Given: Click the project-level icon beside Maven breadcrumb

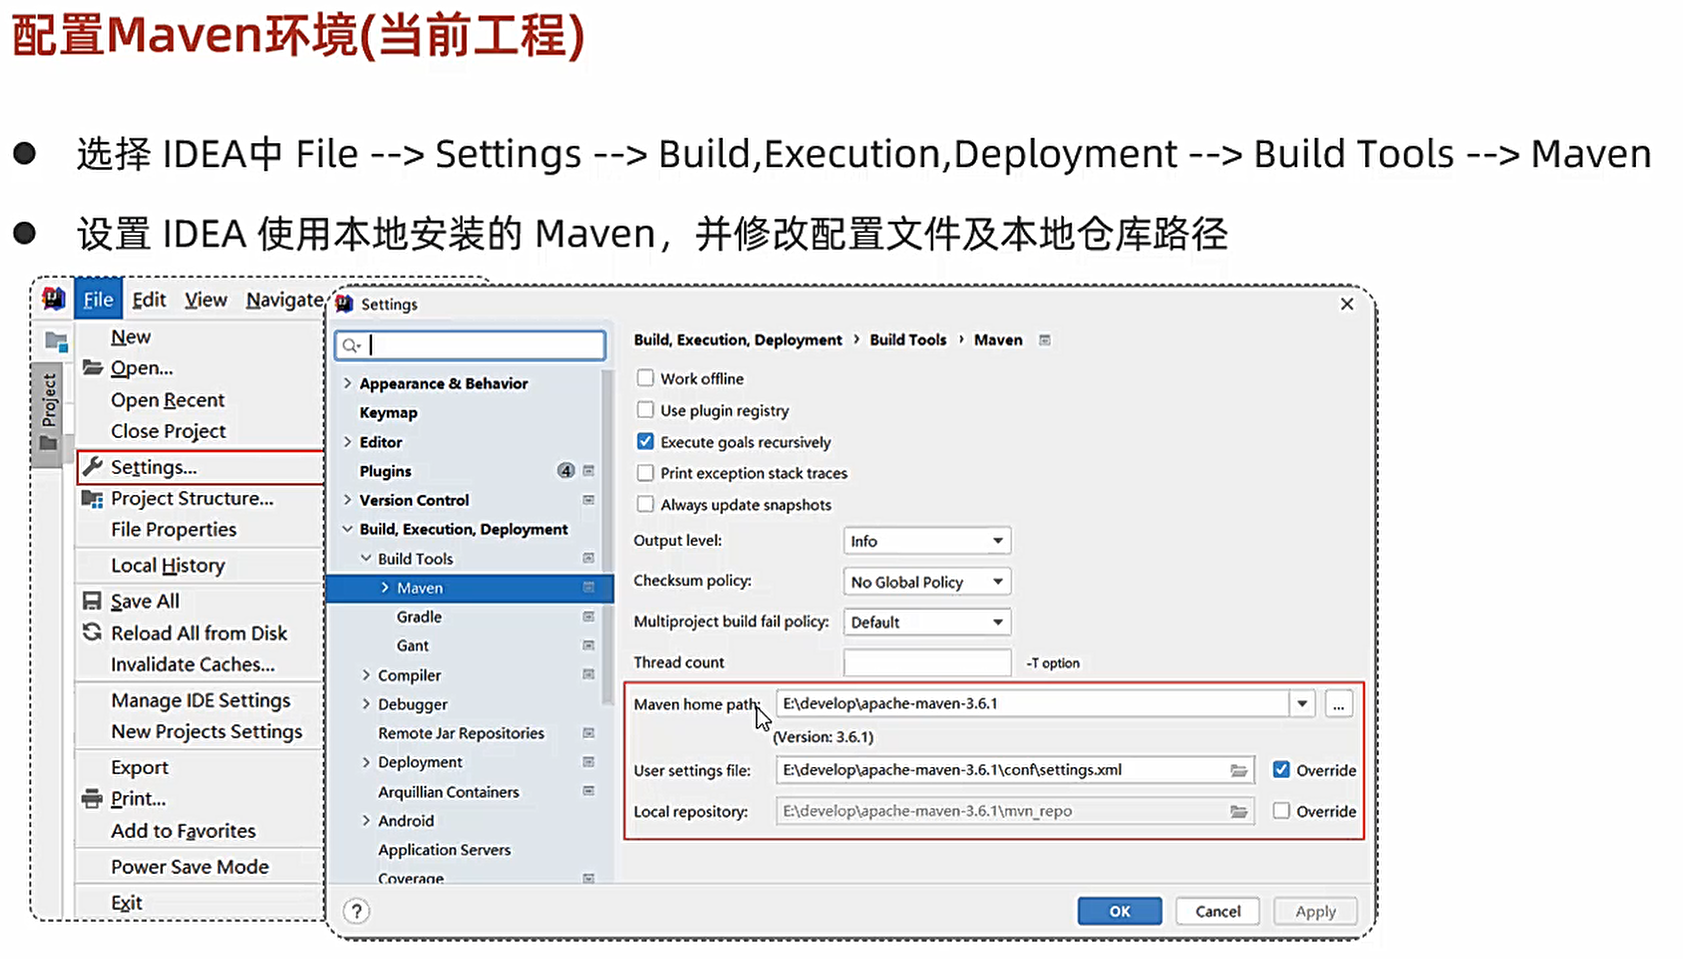Looking at the screenshot, I should tap(1044, 340).
